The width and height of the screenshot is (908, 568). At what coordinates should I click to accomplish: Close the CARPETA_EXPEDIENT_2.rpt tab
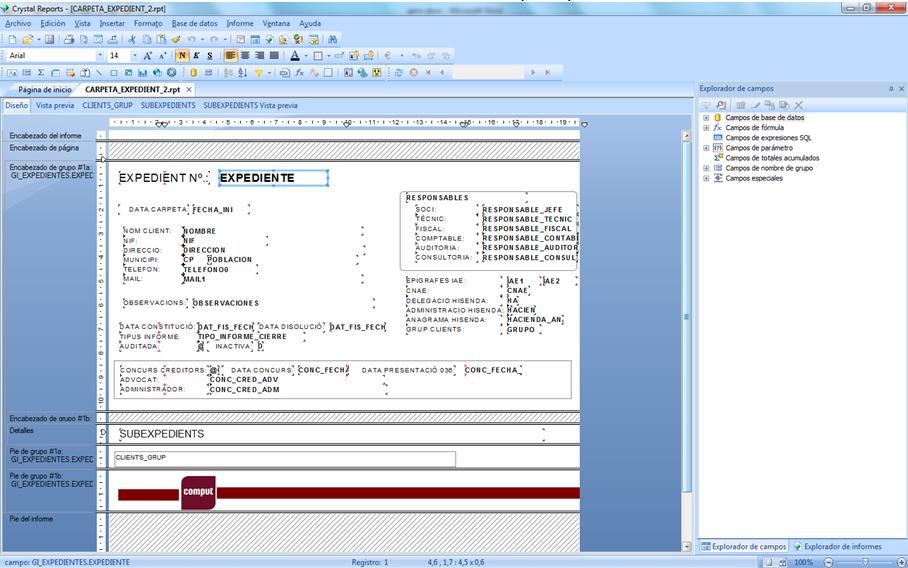189,90
